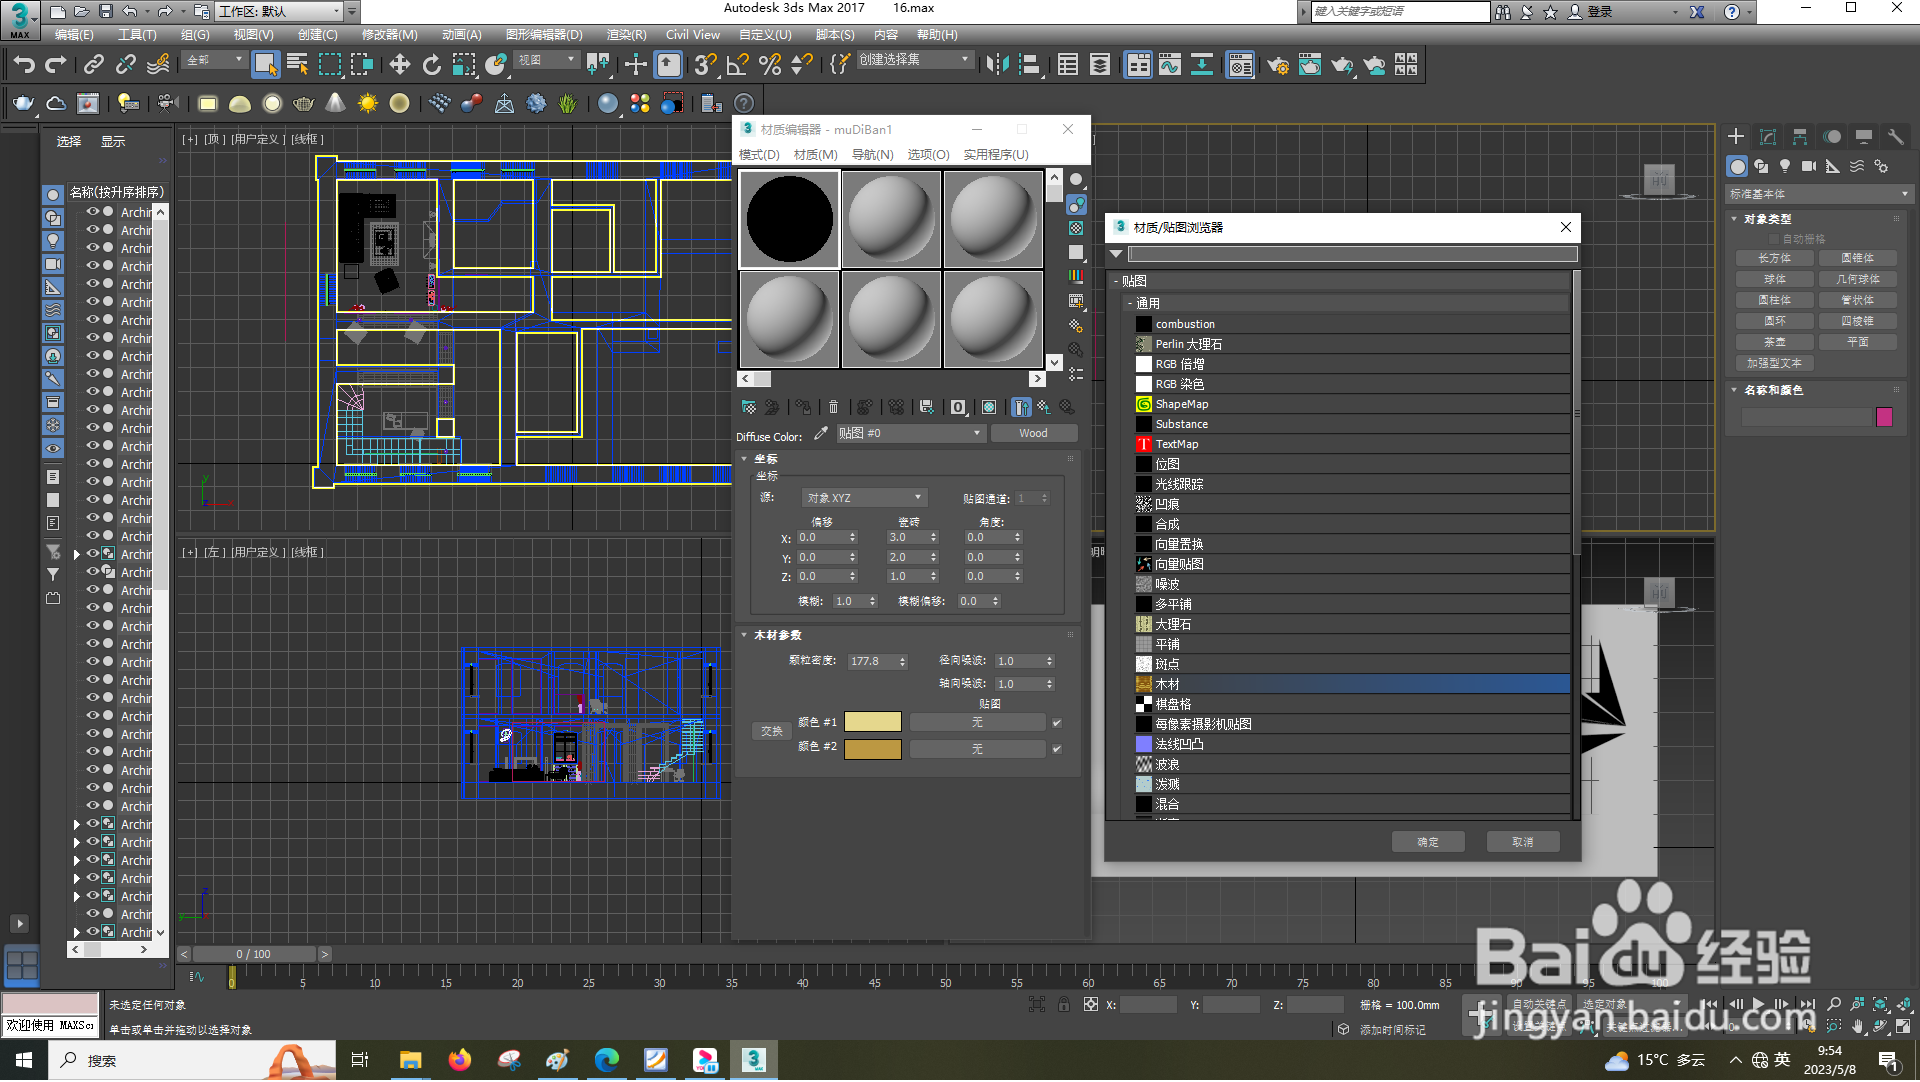Click the Align tool icon
The width and height of the screenshot is (1920, 1082).
(1030, 65)
